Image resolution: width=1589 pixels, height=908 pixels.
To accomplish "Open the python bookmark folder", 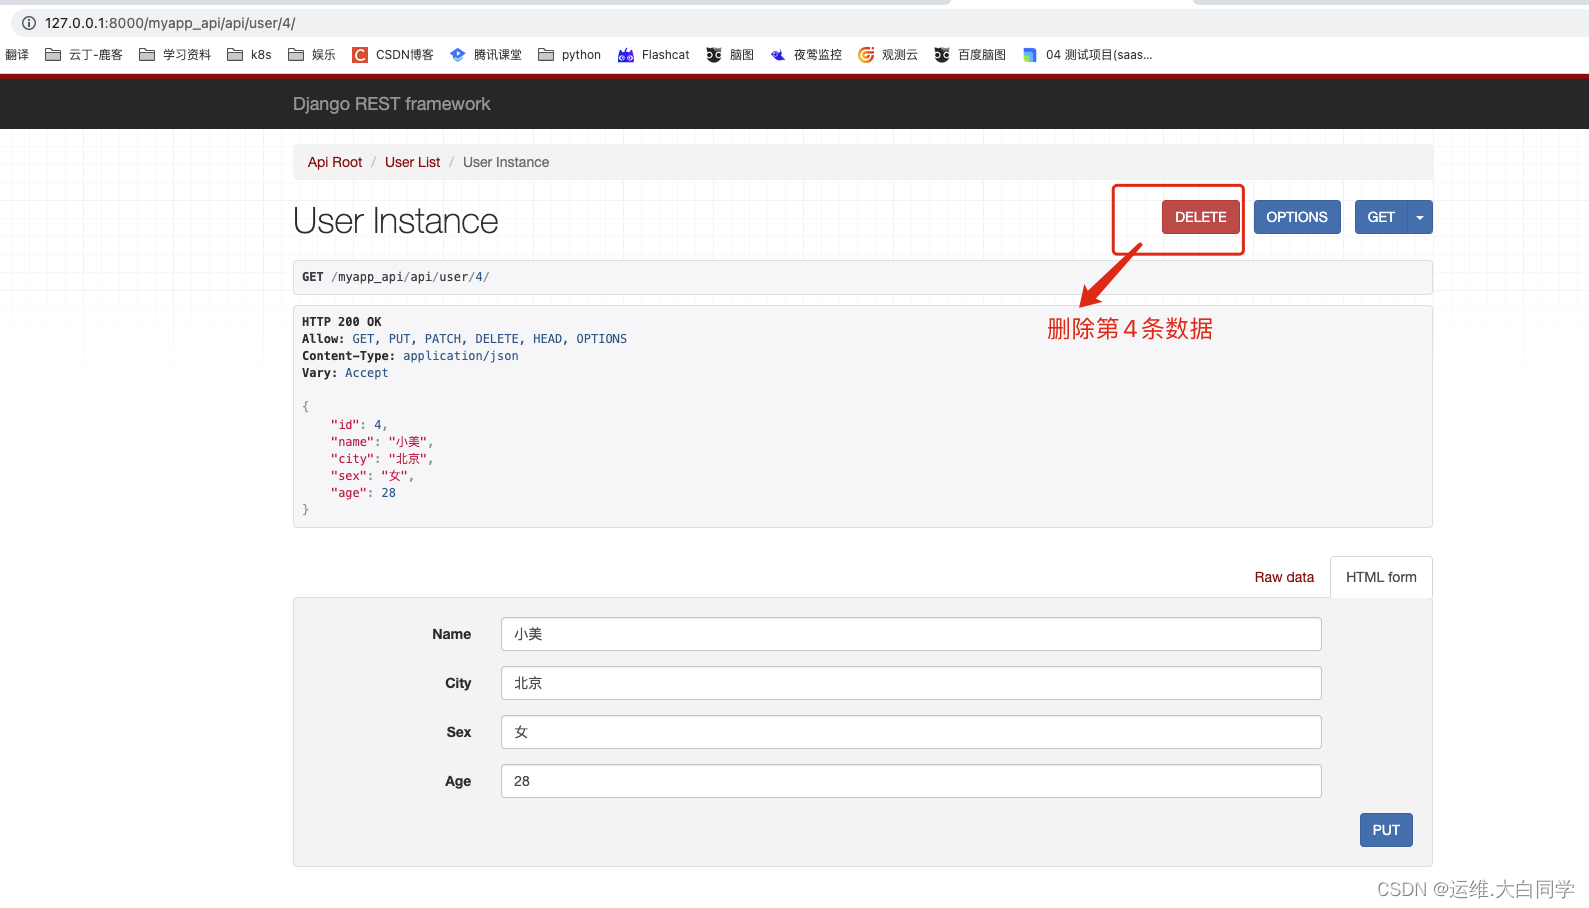I will [570, 55].
